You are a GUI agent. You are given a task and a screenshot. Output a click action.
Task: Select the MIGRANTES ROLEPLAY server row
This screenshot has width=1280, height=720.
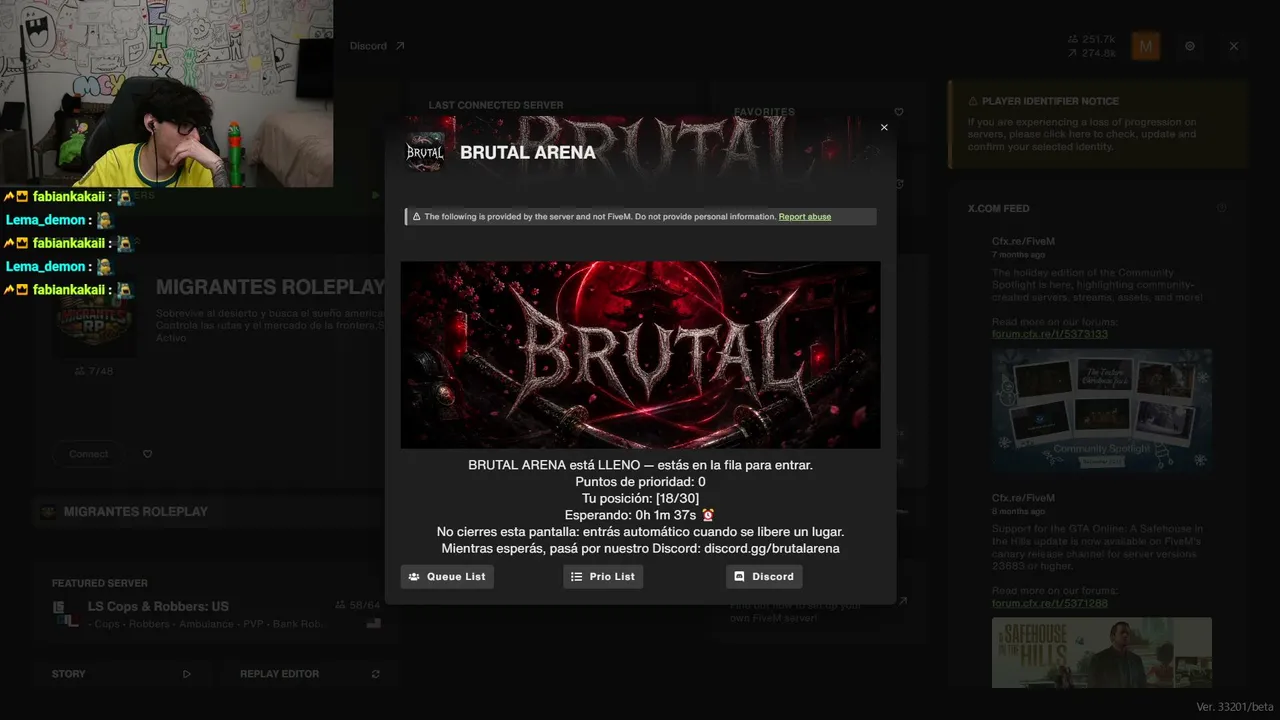click(x=208, y=512)
